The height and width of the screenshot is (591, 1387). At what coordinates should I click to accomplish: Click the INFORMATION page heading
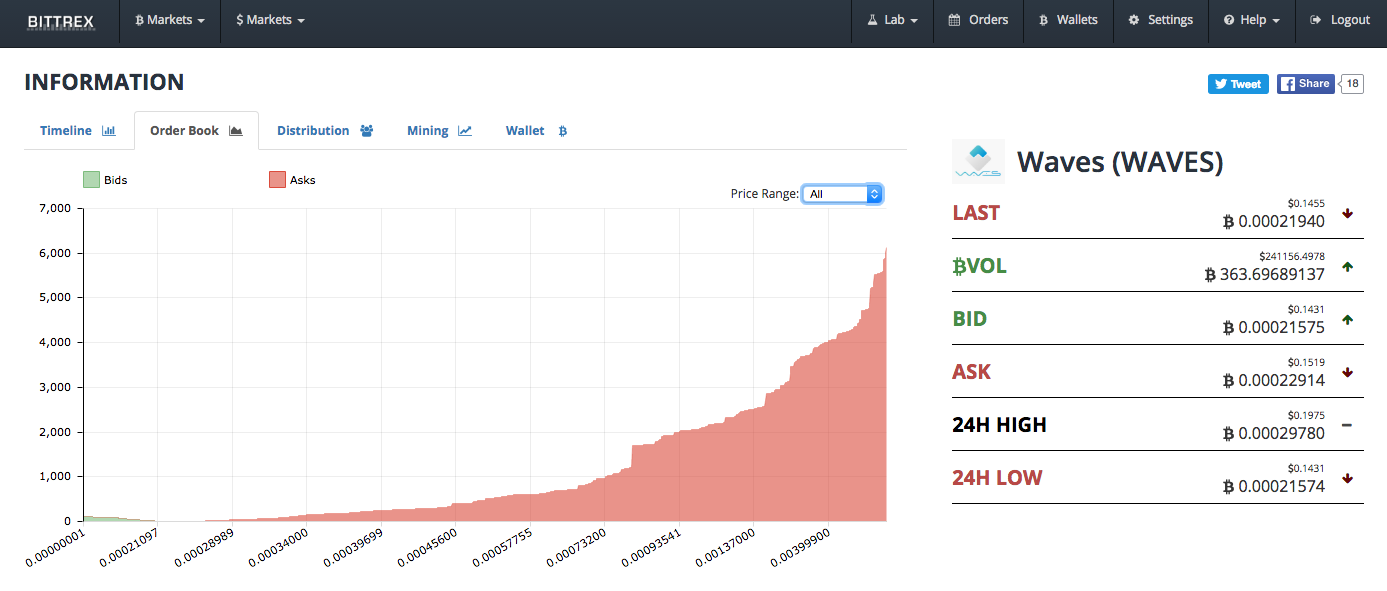(104, 82)
